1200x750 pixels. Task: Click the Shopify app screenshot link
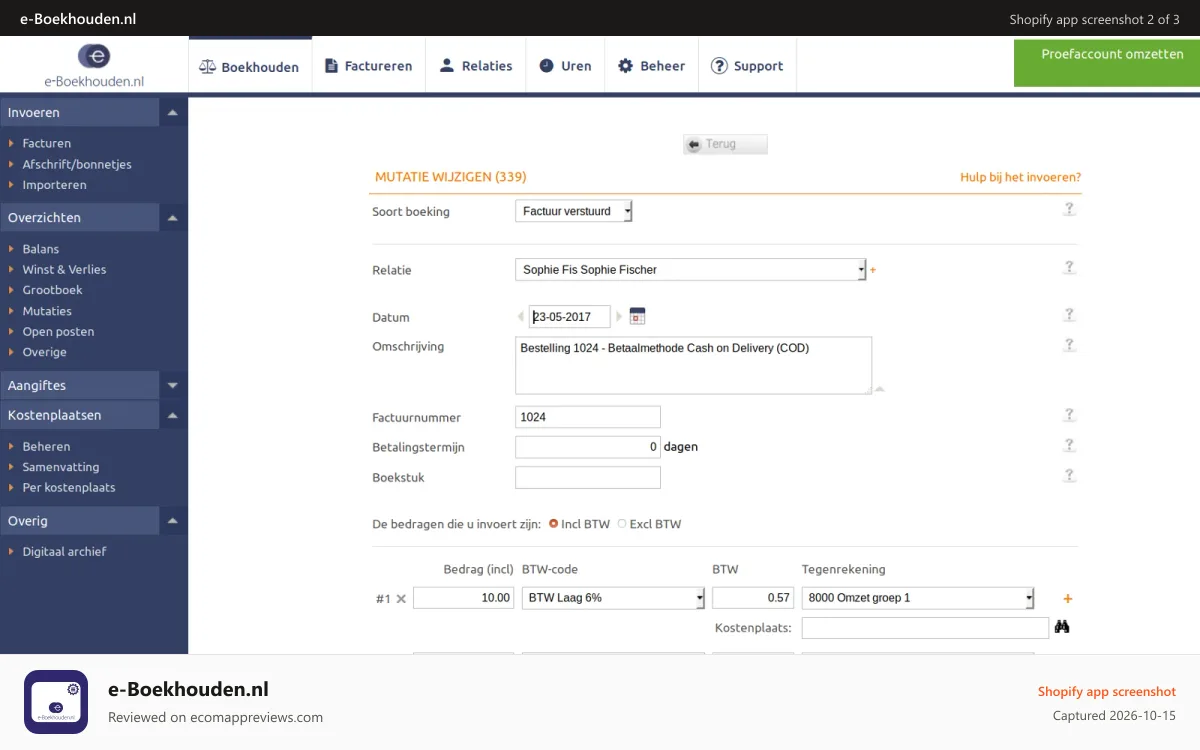1107,692
